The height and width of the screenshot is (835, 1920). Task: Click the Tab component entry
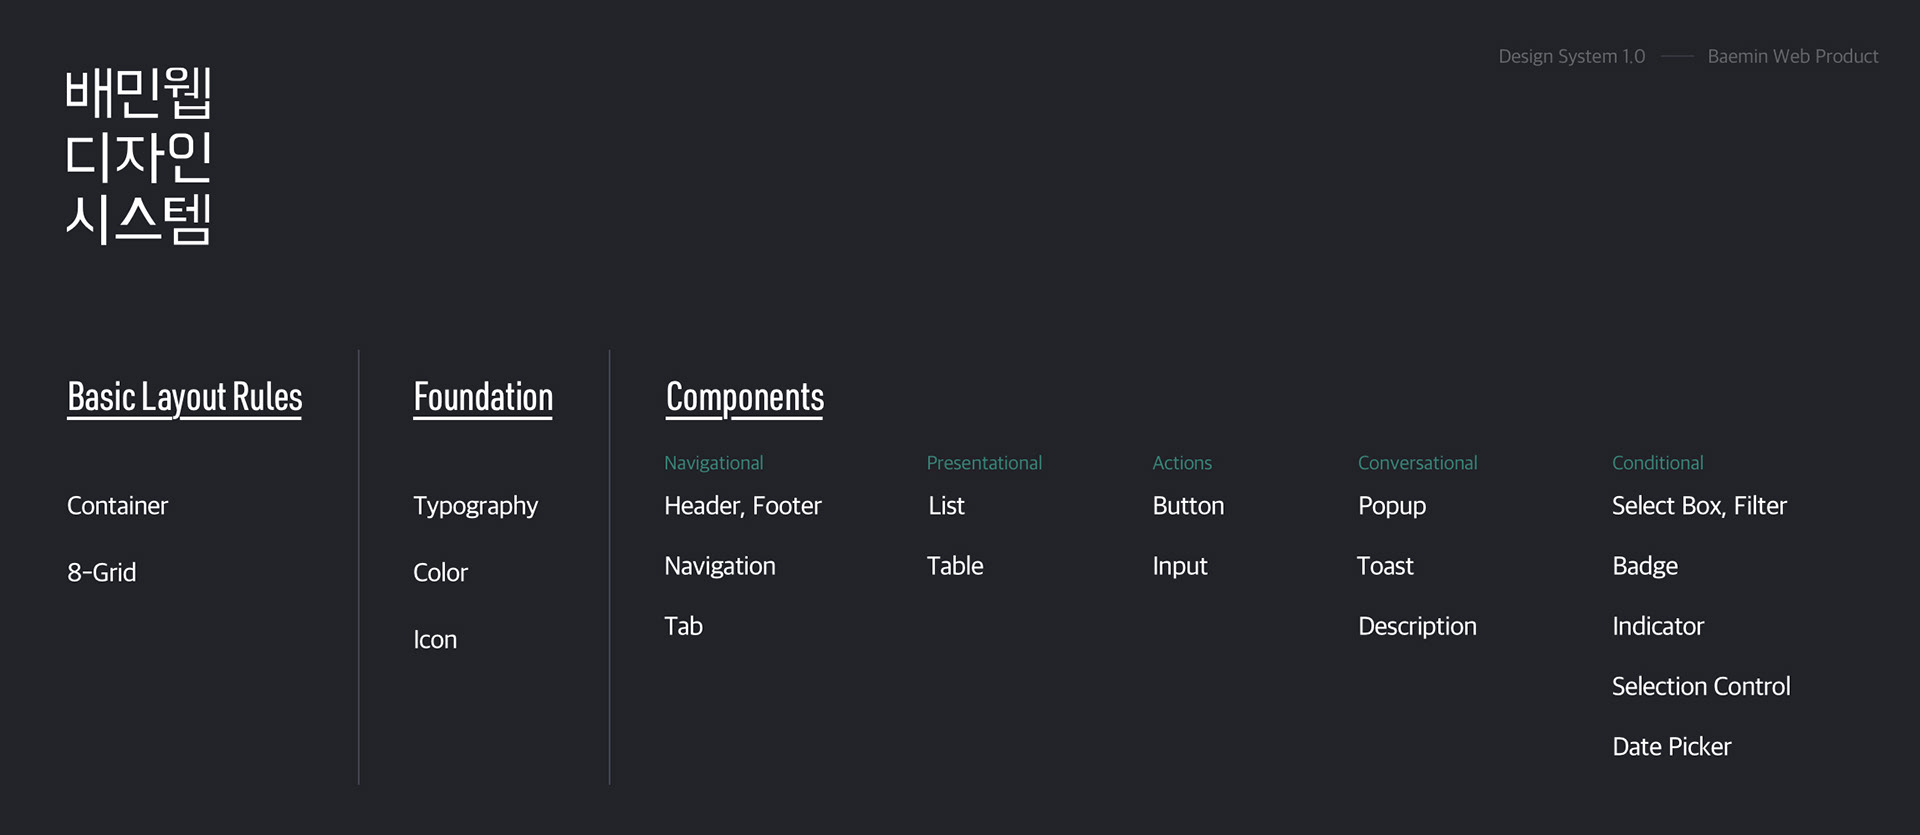coord(683,626)
